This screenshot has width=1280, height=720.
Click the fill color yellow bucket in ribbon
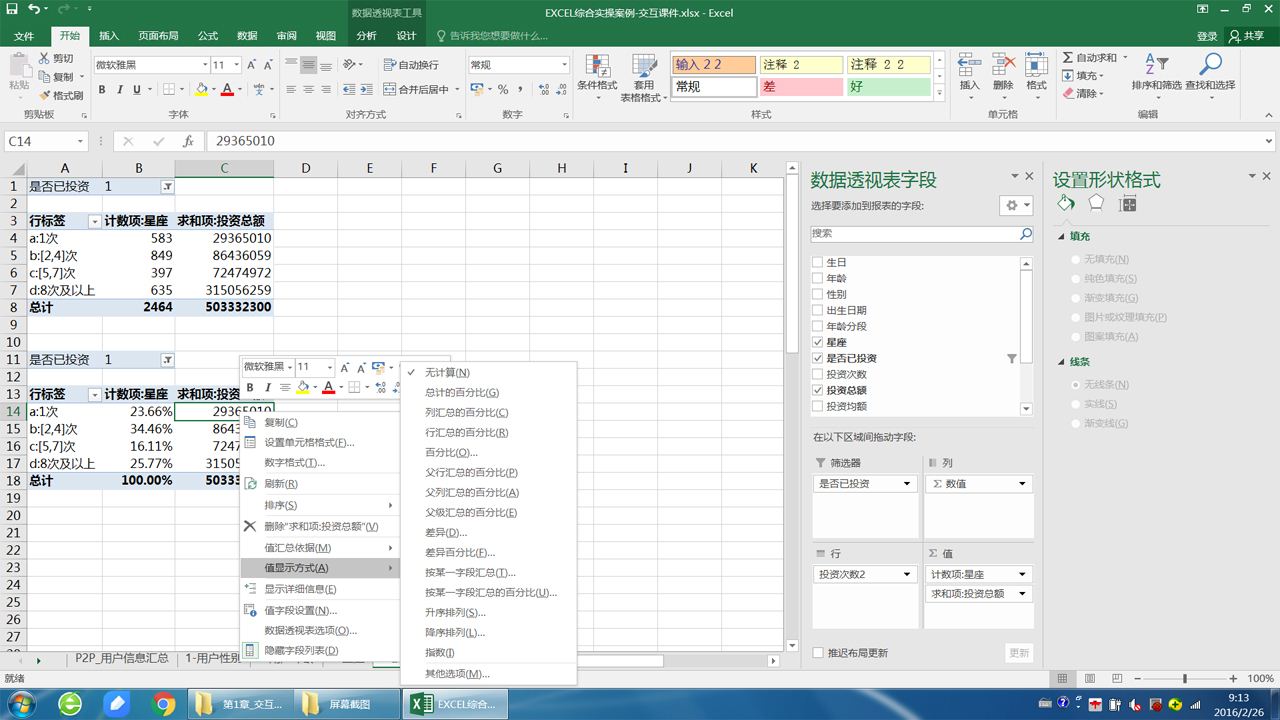(201, 89)
